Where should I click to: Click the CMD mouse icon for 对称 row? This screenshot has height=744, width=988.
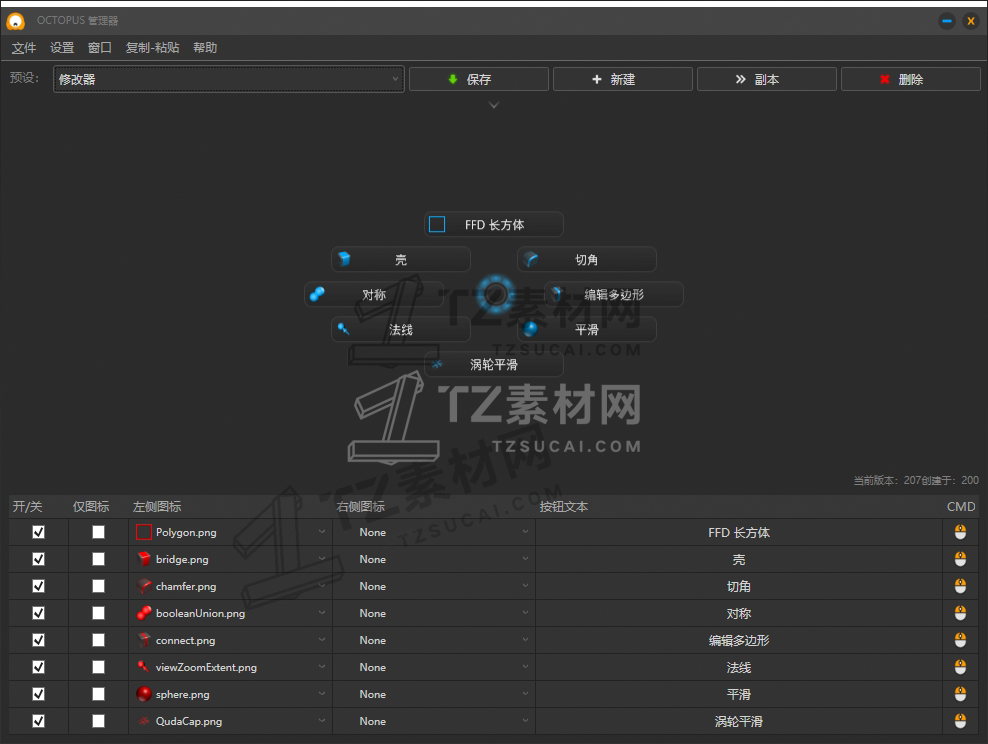click(960, 613)
